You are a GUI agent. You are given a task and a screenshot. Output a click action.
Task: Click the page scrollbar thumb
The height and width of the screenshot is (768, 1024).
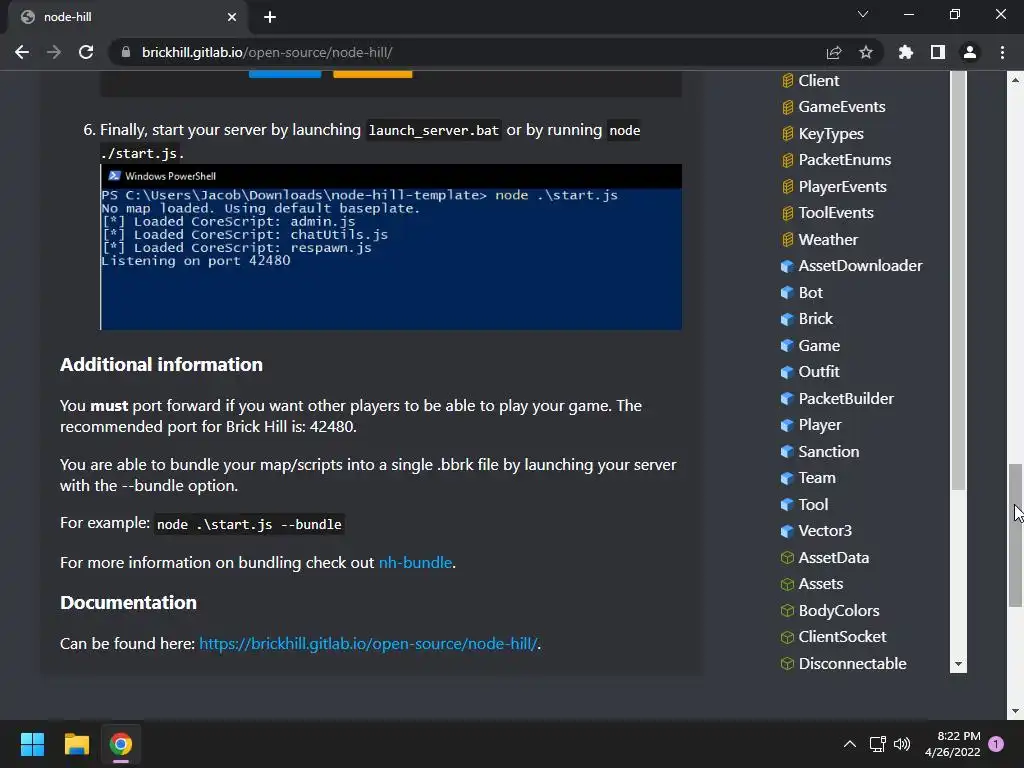[x=1015, y=536]
